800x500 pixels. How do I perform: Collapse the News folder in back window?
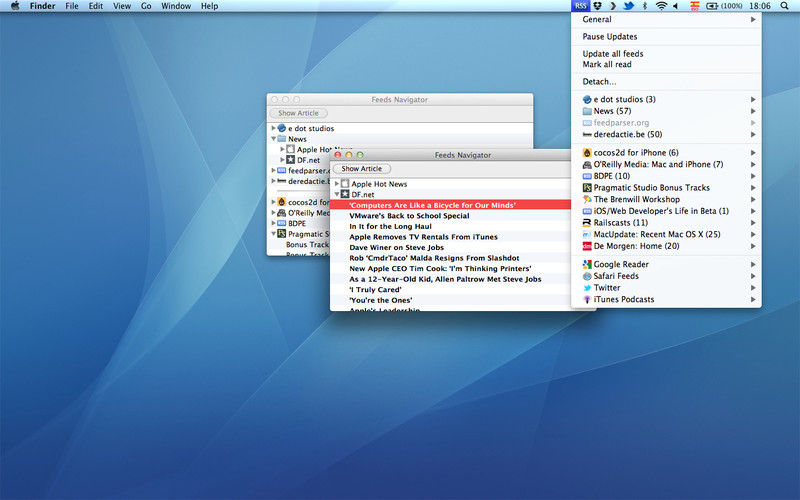[273, 139]
